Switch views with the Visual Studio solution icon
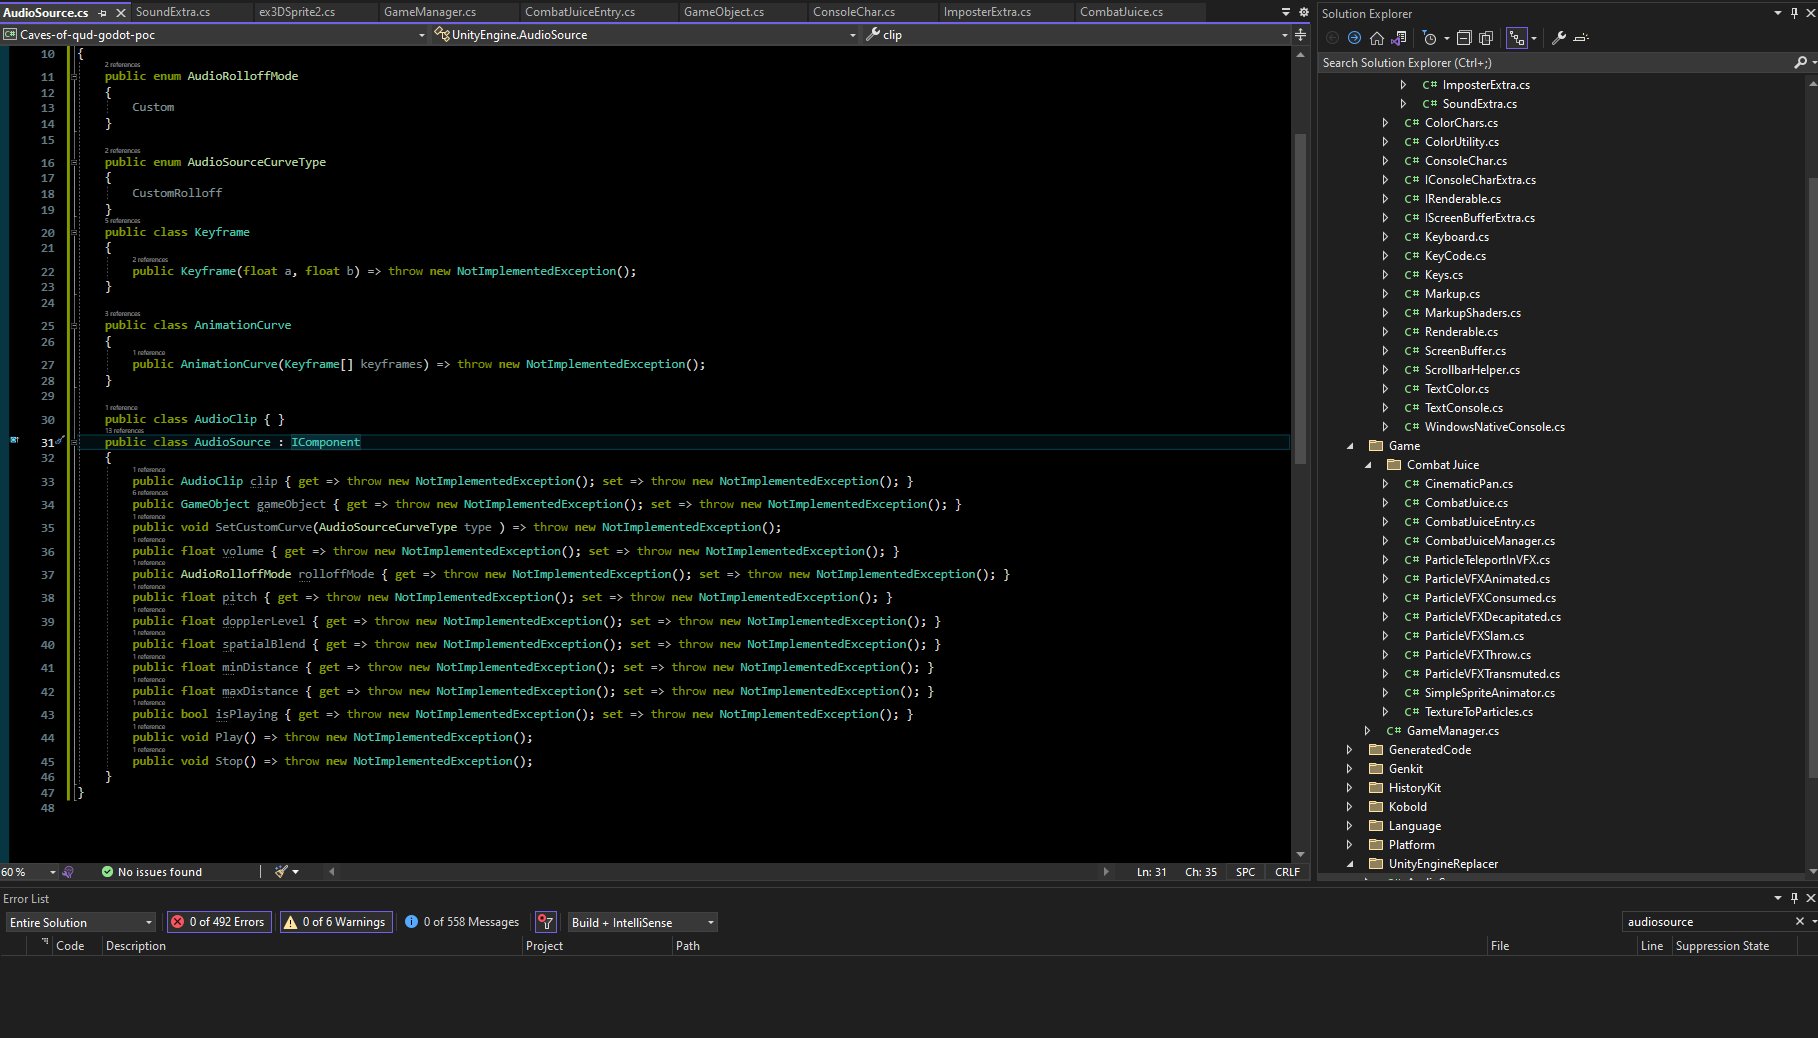 [x=1399, y=38]
